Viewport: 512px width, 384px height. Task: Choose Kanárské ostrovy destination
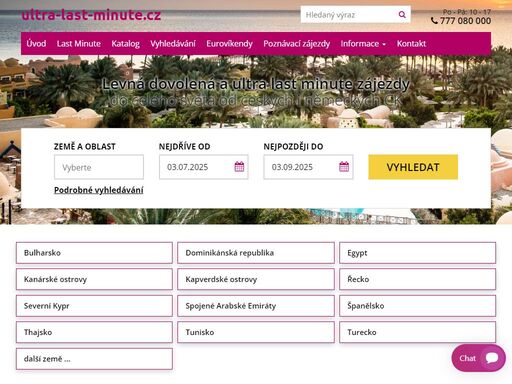click(94, 279)
